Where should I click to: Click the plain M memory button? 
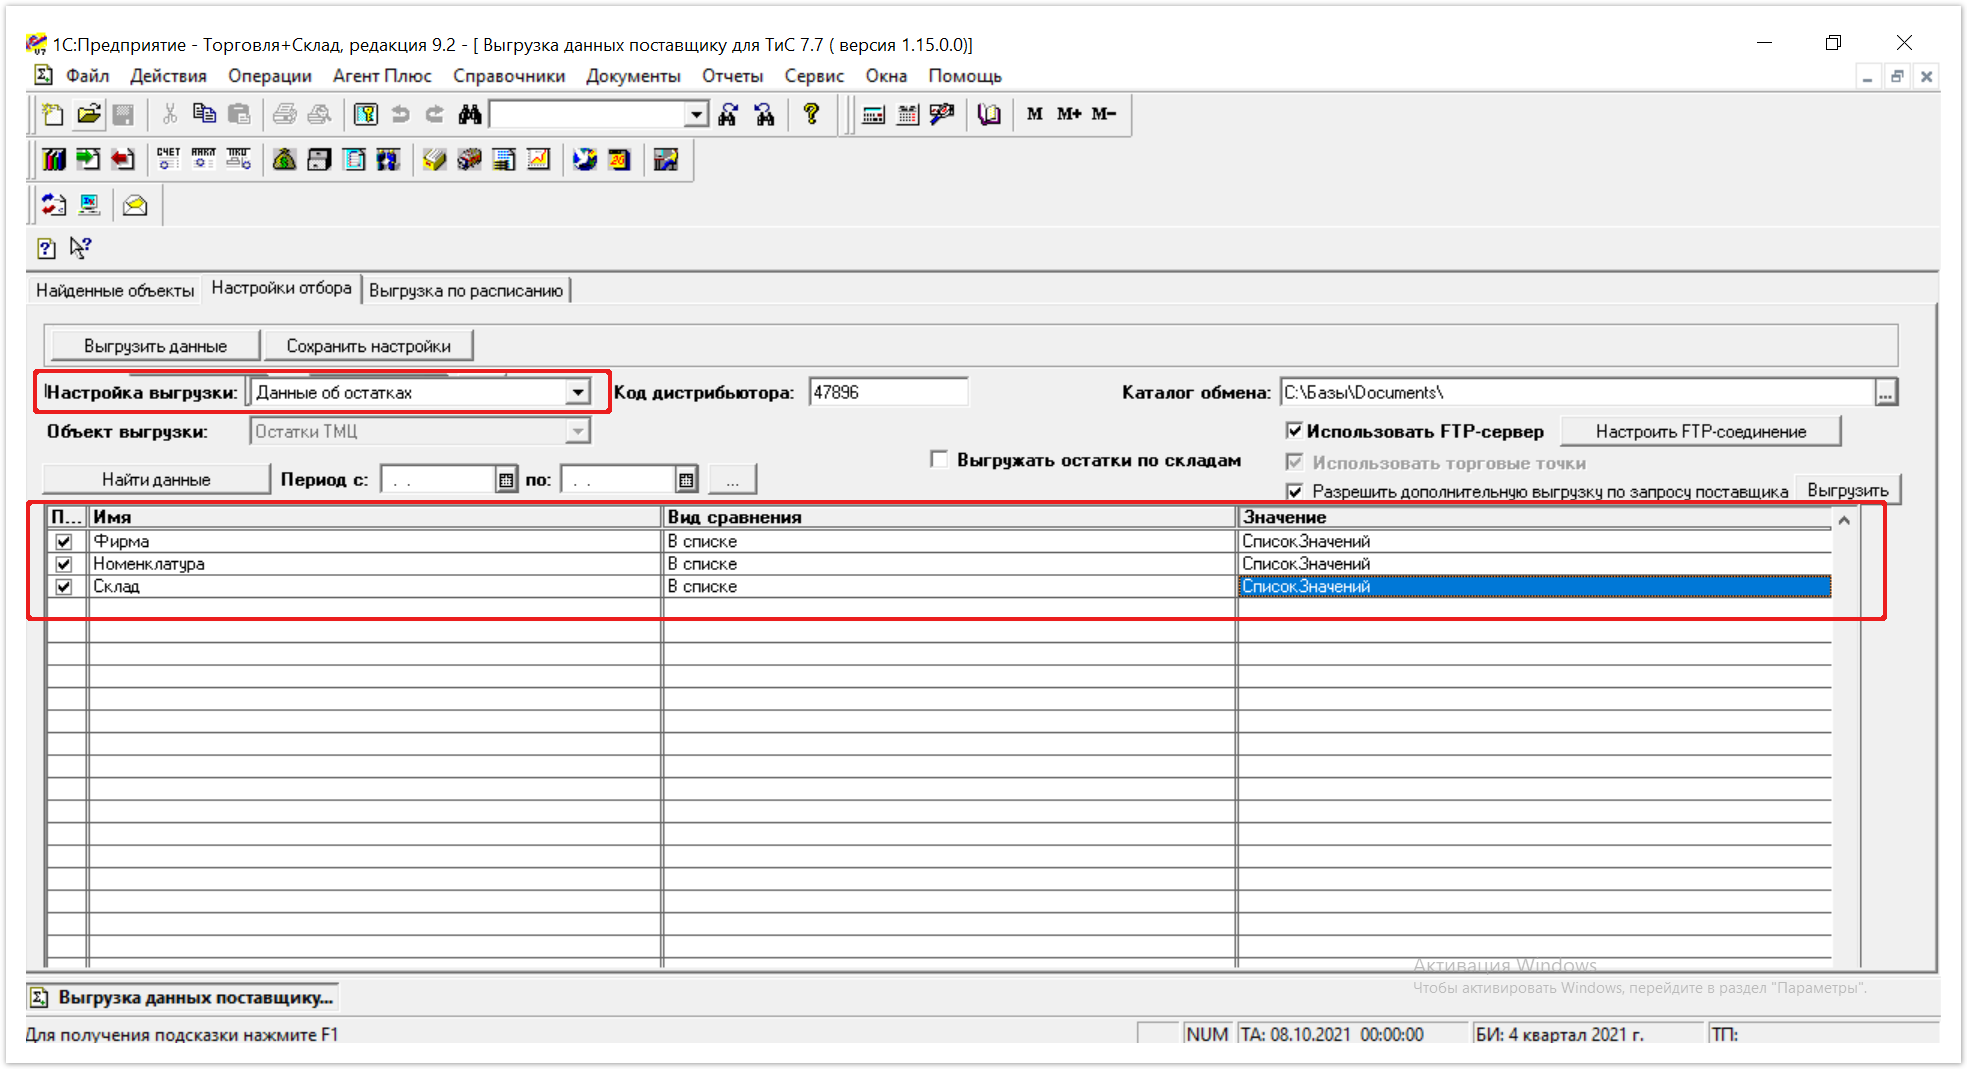(1035, 114)
